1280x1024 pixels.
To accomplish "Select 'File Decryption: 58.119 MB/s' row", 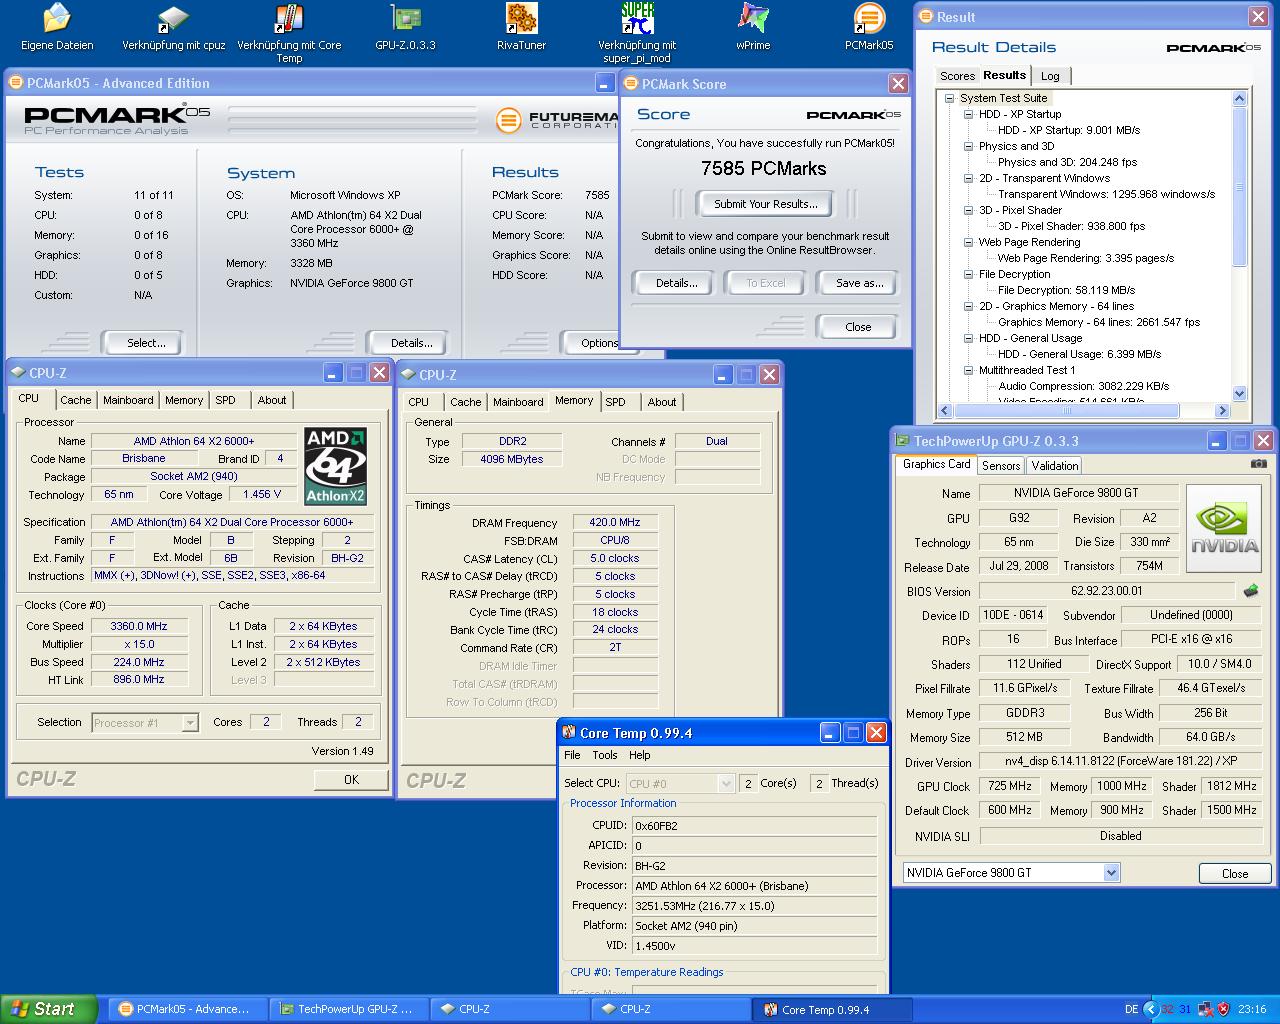I will (1066, 290).
